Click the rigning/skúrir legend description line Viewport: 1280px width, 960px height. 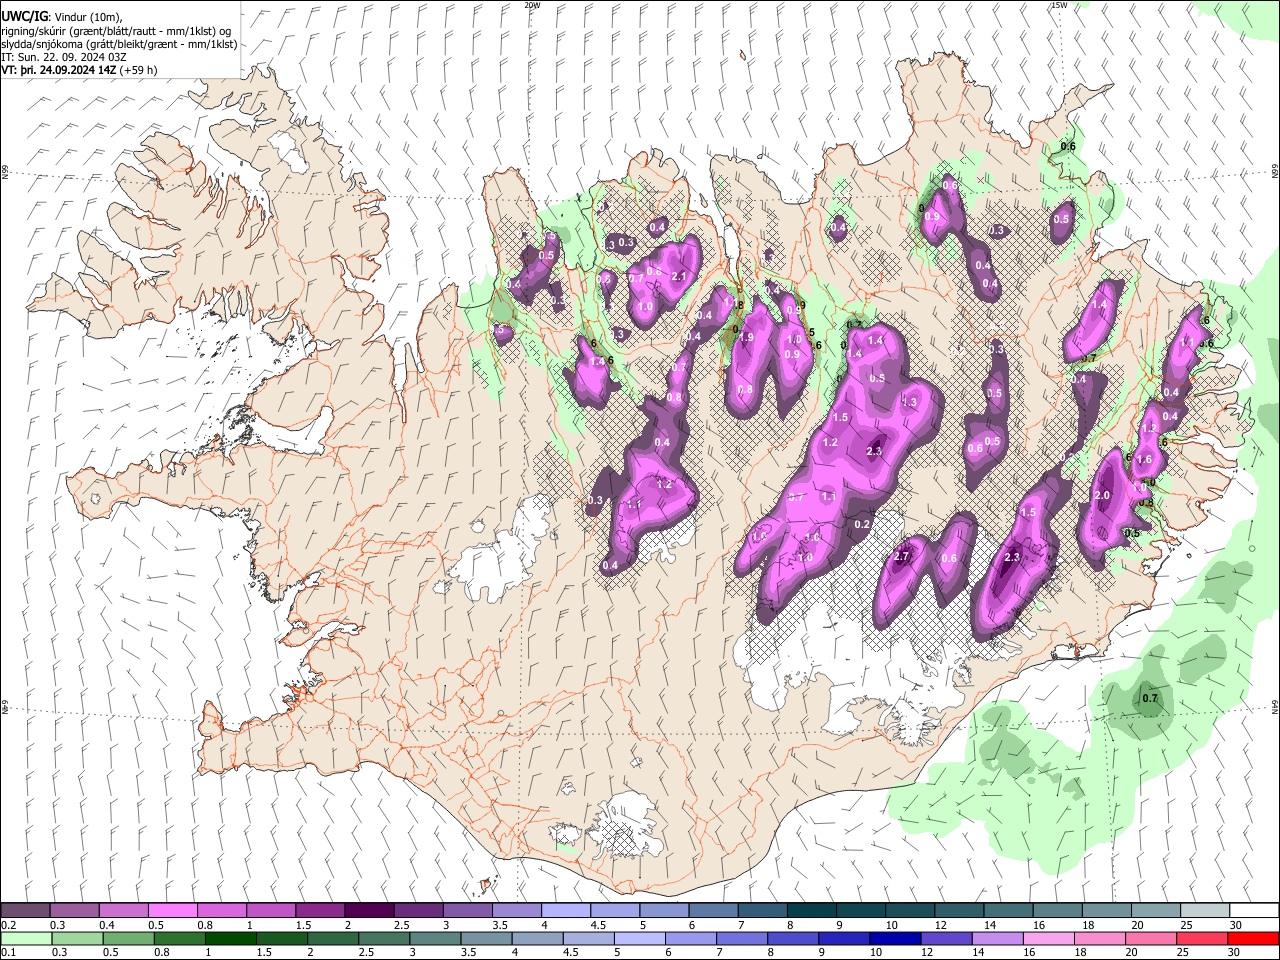point(116,31)
